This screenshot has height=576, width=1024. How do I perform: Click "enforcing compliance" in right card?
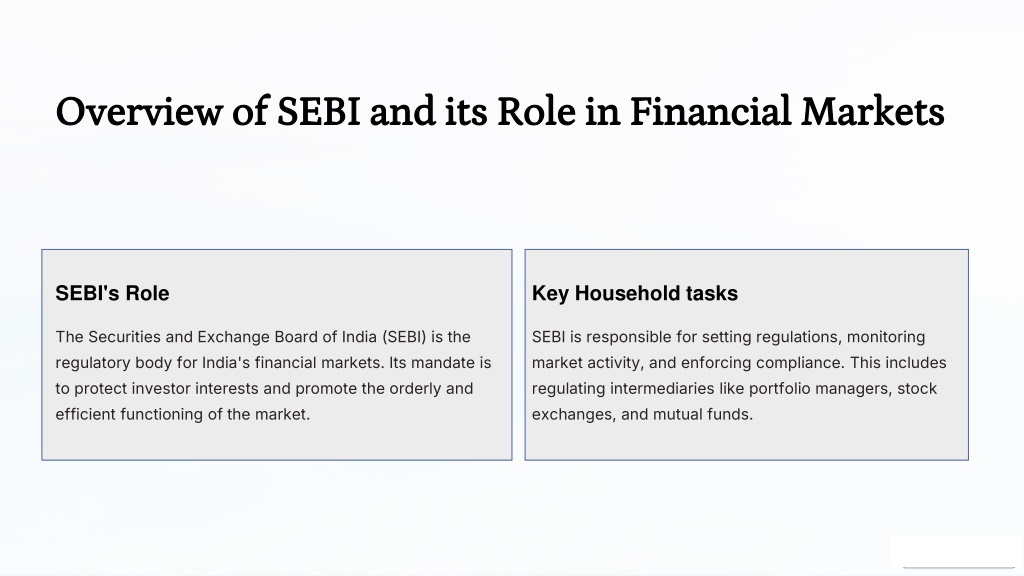761,362
